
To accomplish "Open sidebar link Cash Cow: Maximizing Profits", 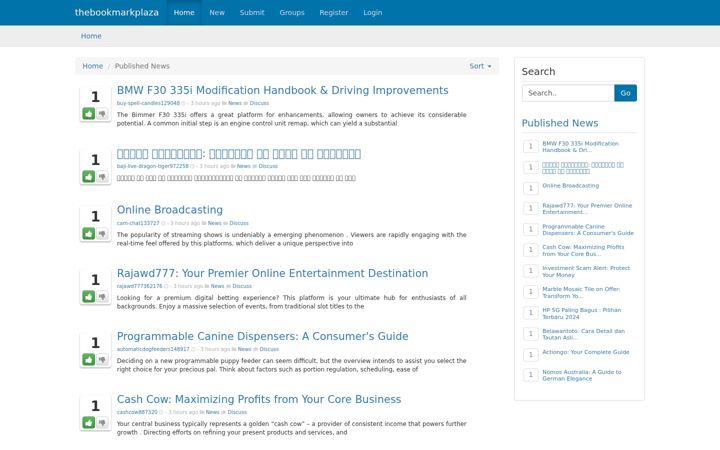I will [x=583, y=250].
